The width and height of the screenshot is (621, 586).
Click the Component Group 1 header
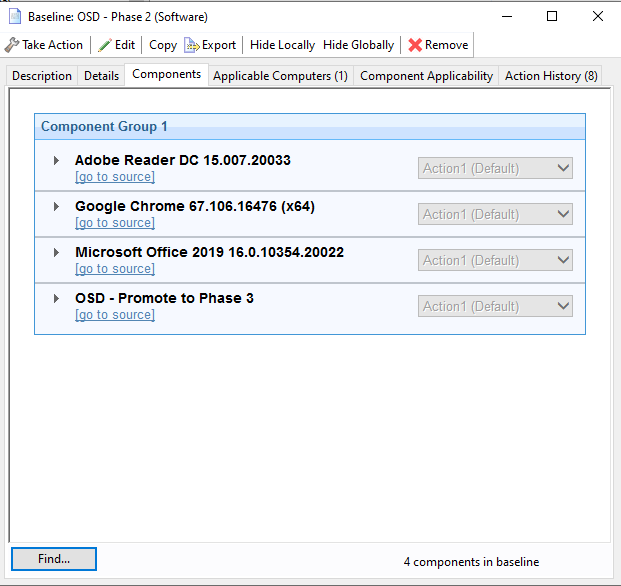pos(310,127)
